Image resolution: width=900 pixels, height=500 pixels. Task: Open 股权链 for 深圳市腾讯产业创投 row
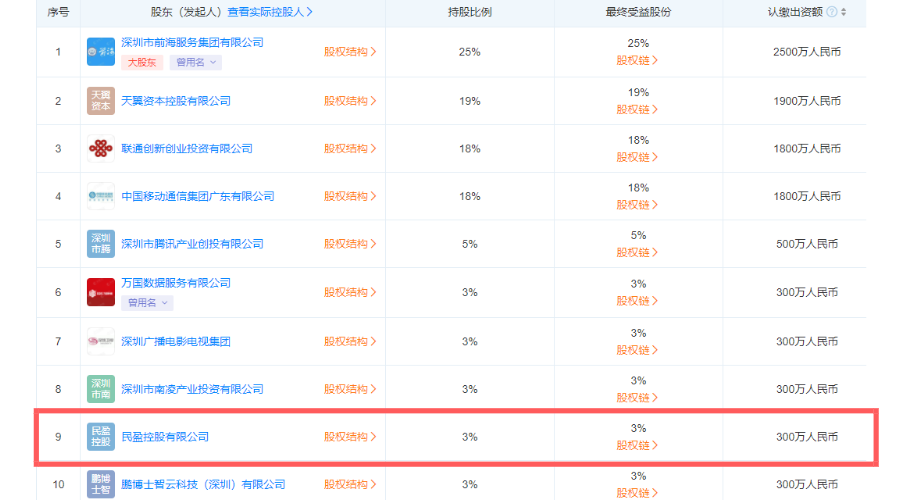point(637,253)
